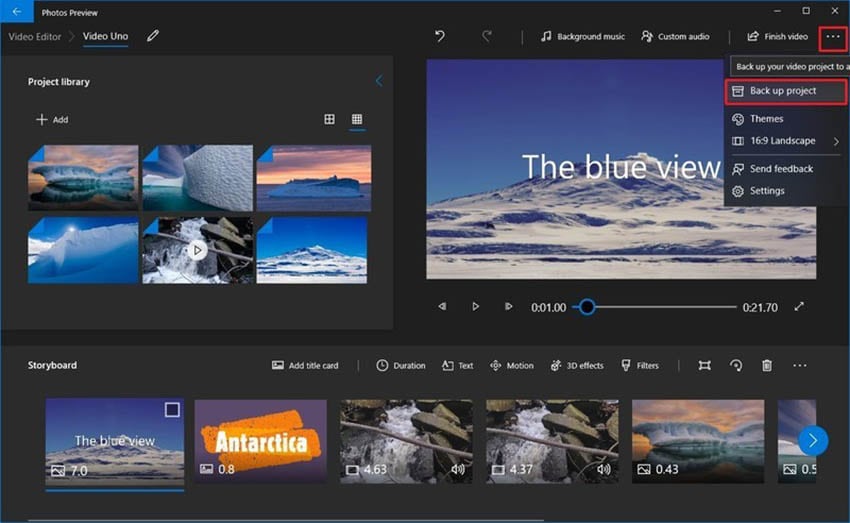The width and height of the screenshot is (850, 523).
Task: Open Text tool in storyboard toolbar
Action: coord(458,366)
